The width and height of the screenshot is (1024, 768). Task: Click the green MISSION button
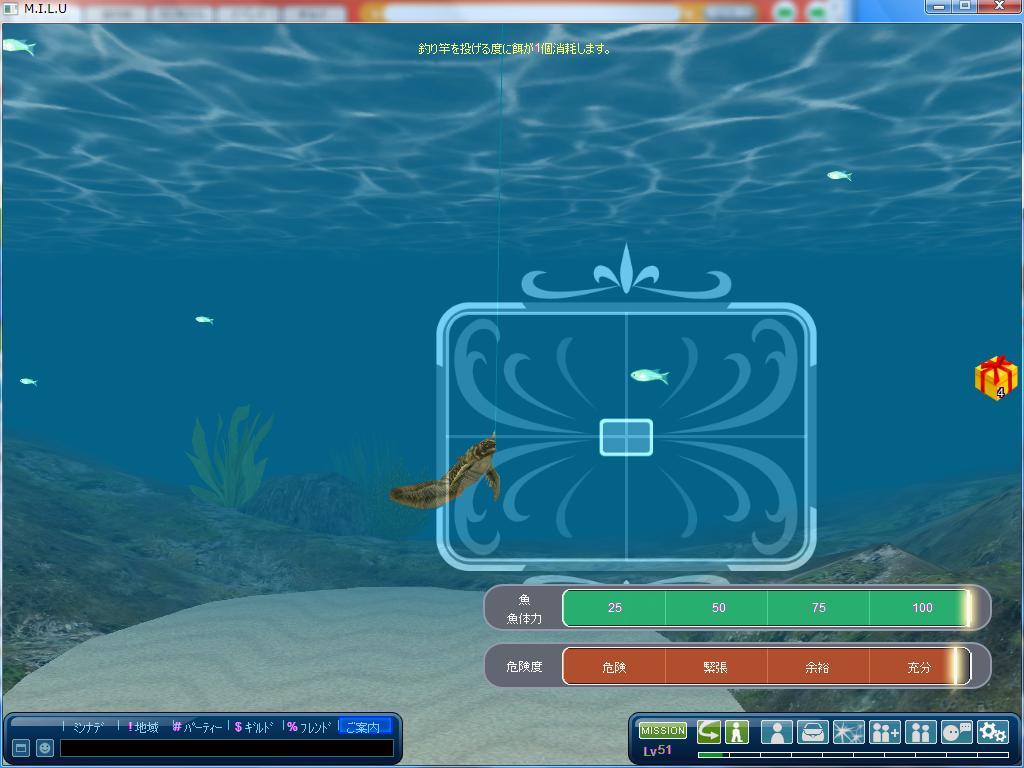coord(663,731)
